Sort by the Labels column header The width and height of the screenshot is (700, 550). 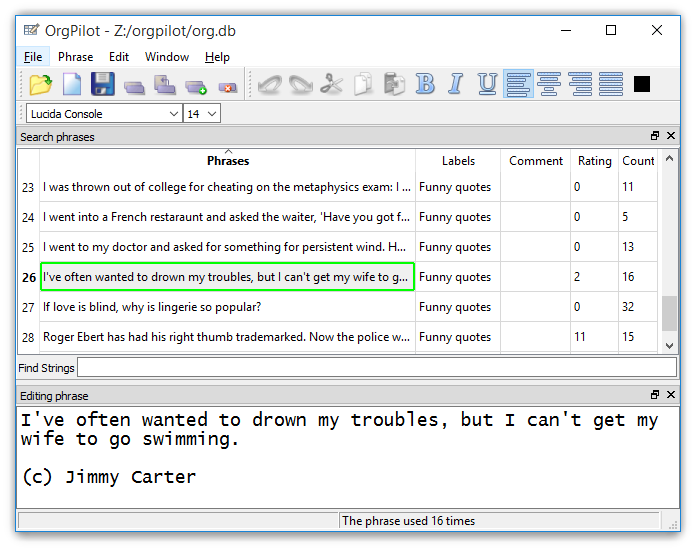click(x=458, y=161)
